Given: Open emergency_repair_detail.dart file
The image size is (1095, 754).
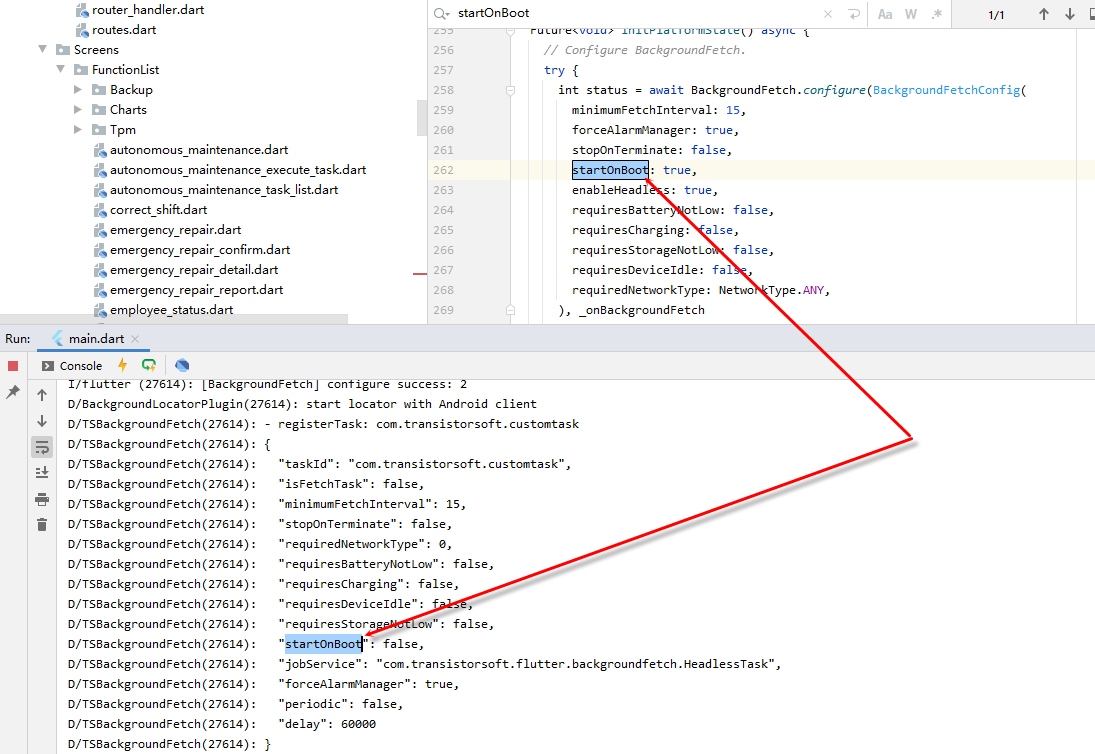Looking at the screenshot, I should [x=193, y=269].
